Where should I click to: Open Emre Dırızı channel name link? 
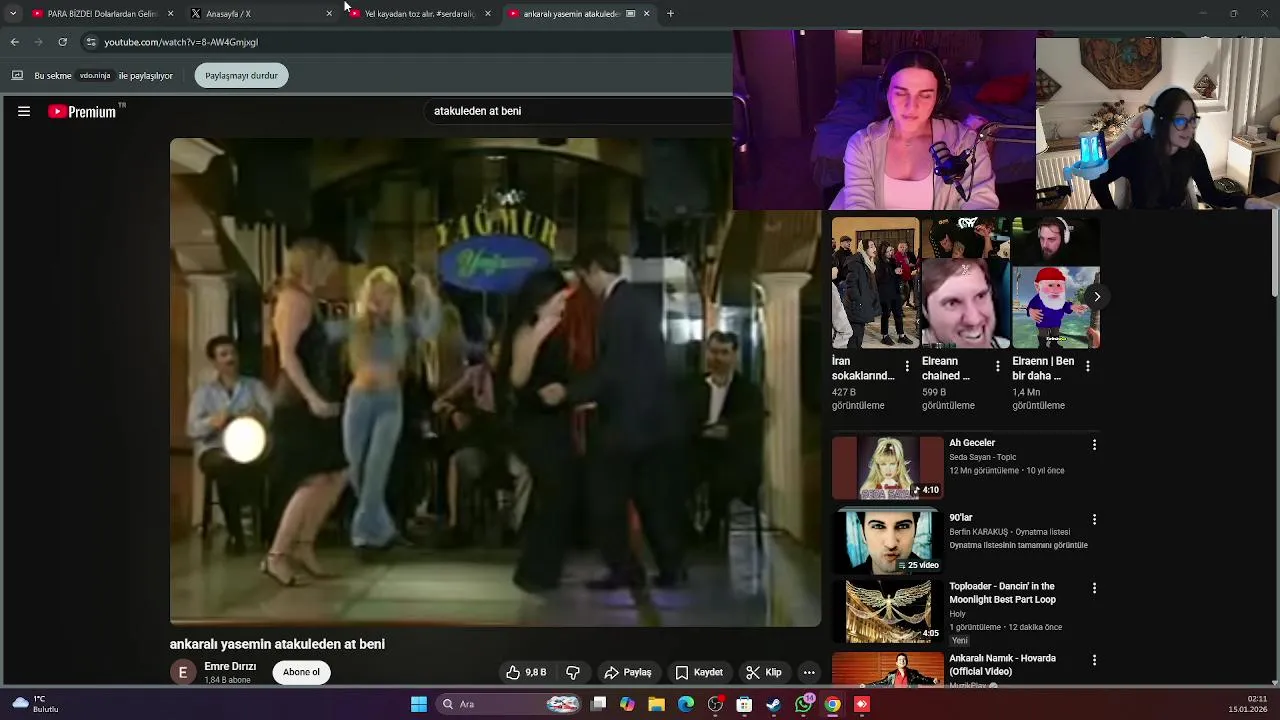pyautogui.click(x=230, y=666)
